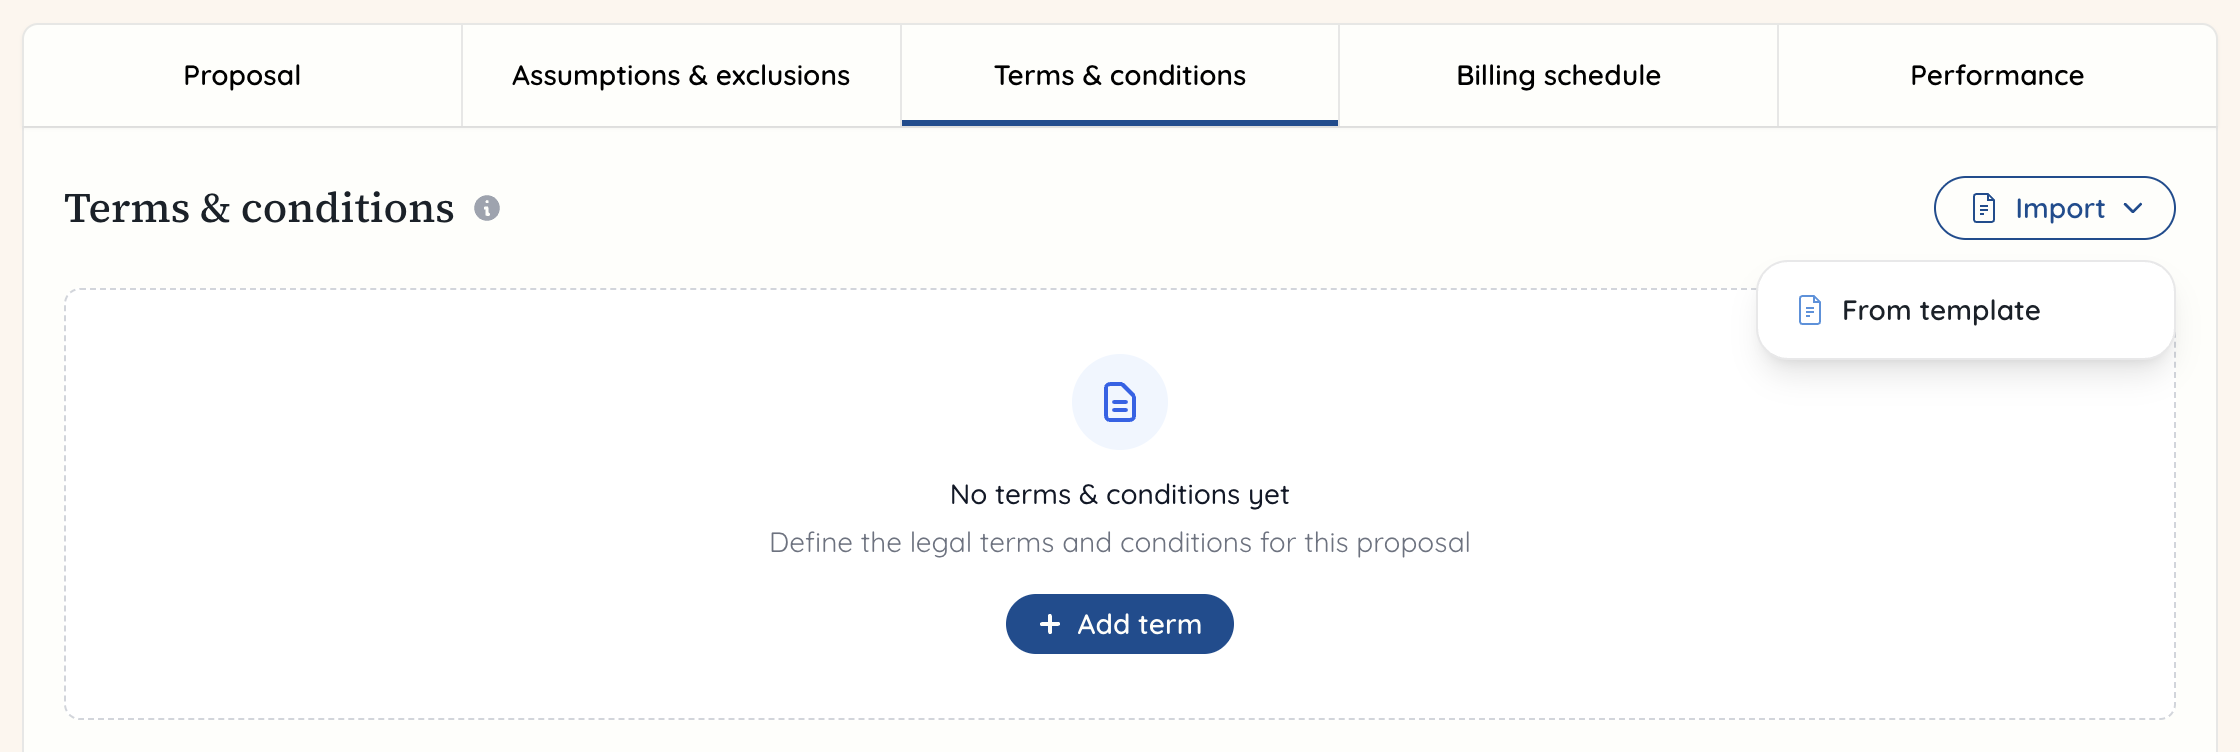Select the Terms & conditions tab
This screenshot has height=752, width=2240.
pos(1119,75)
